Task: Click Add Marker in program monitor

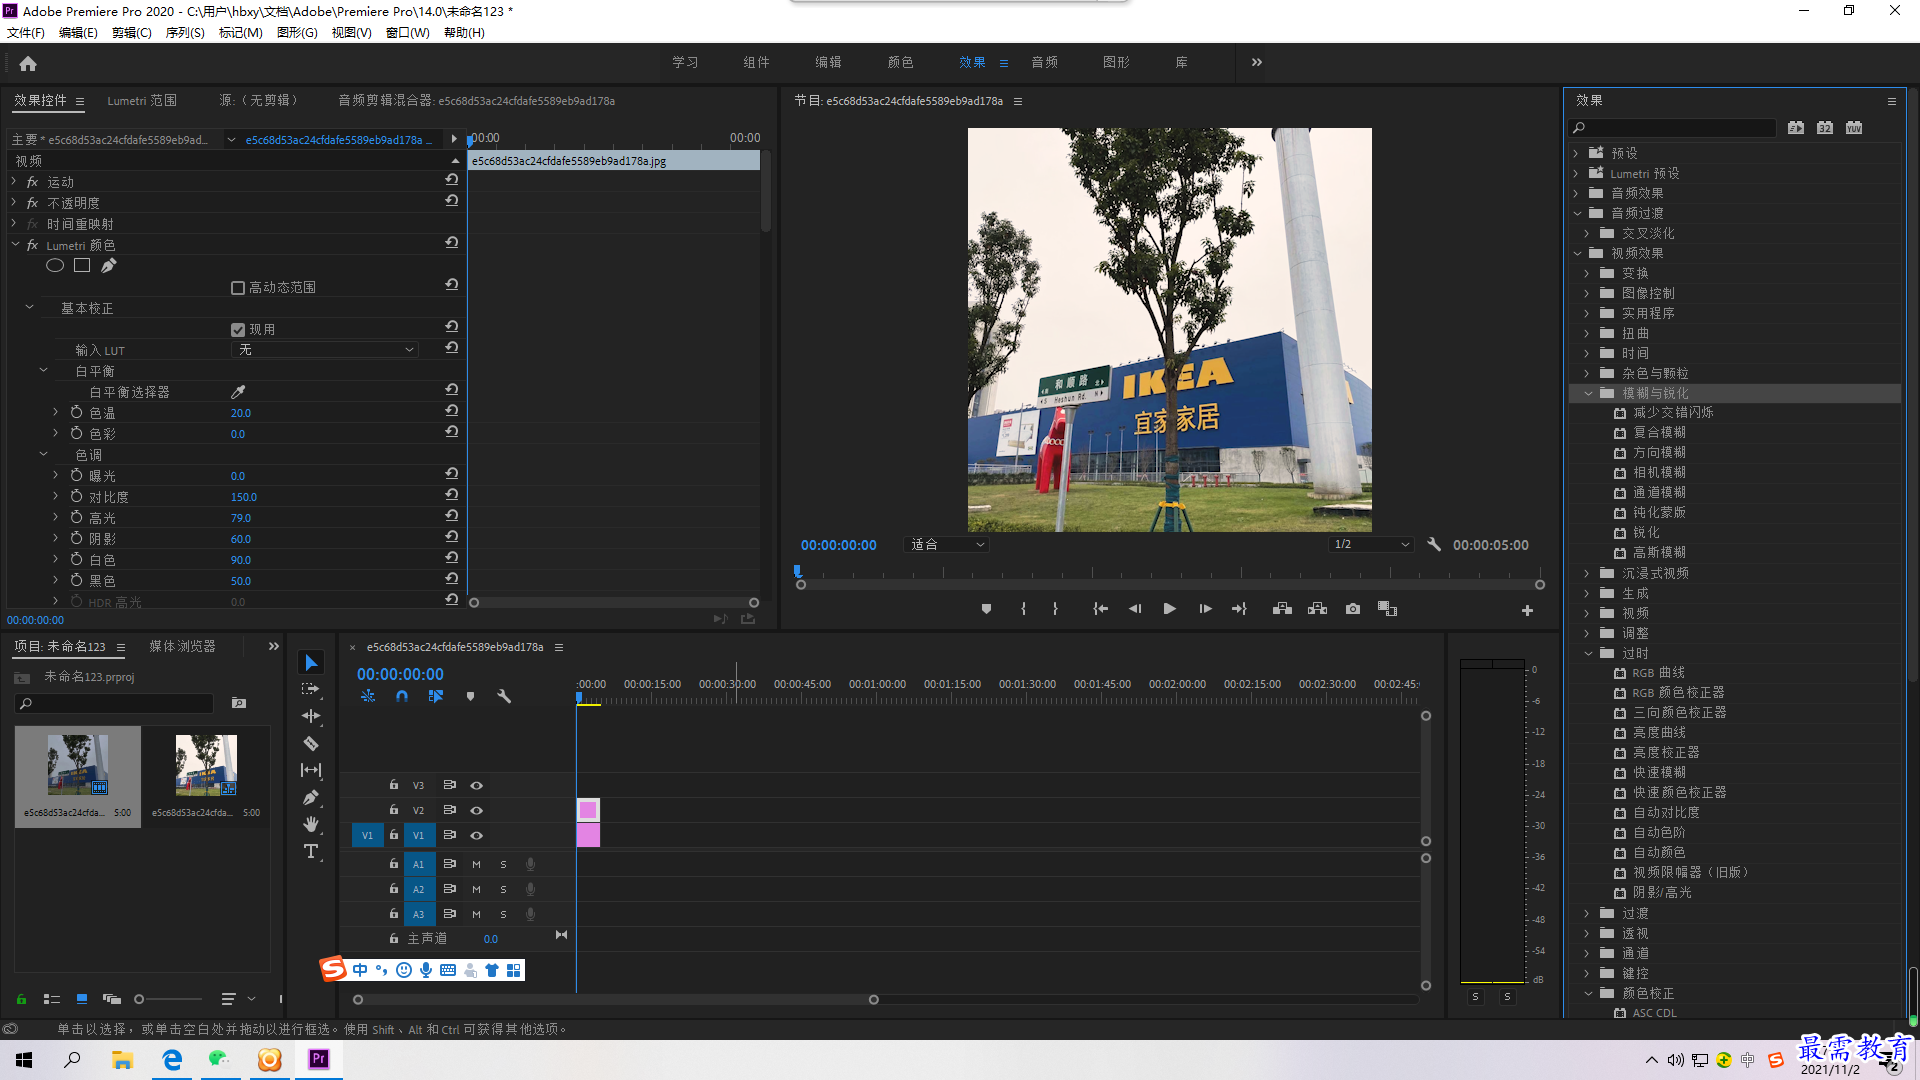Action: tap(986, 609)
